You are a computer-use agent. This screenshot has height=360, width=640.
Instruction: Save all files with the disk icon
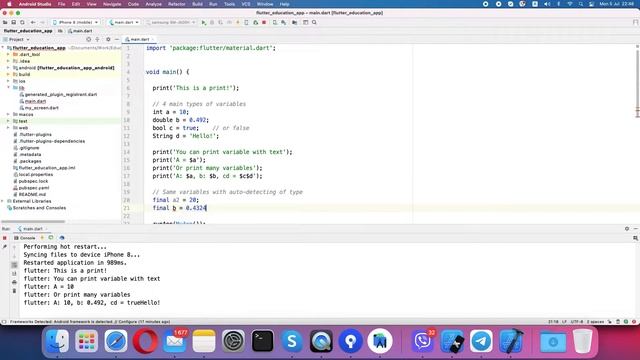(x=13, y=22)
